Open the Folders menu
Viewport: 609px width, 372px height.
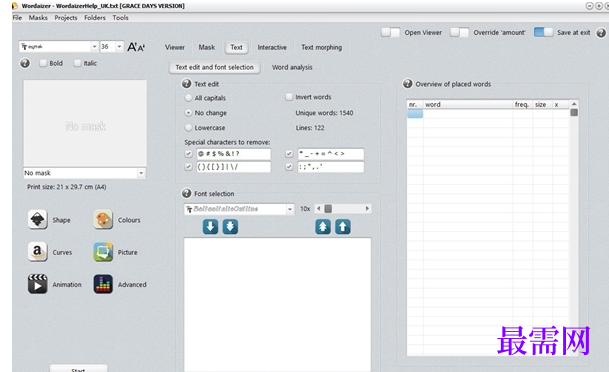click(x=95, y=18)
